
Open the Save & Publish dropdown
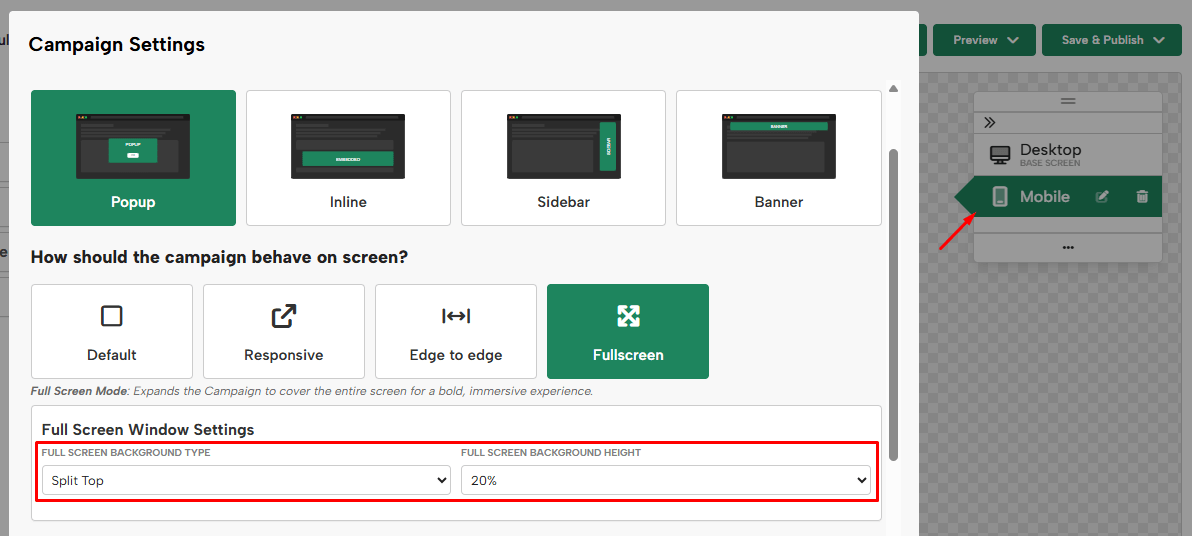coord(1111,40)
